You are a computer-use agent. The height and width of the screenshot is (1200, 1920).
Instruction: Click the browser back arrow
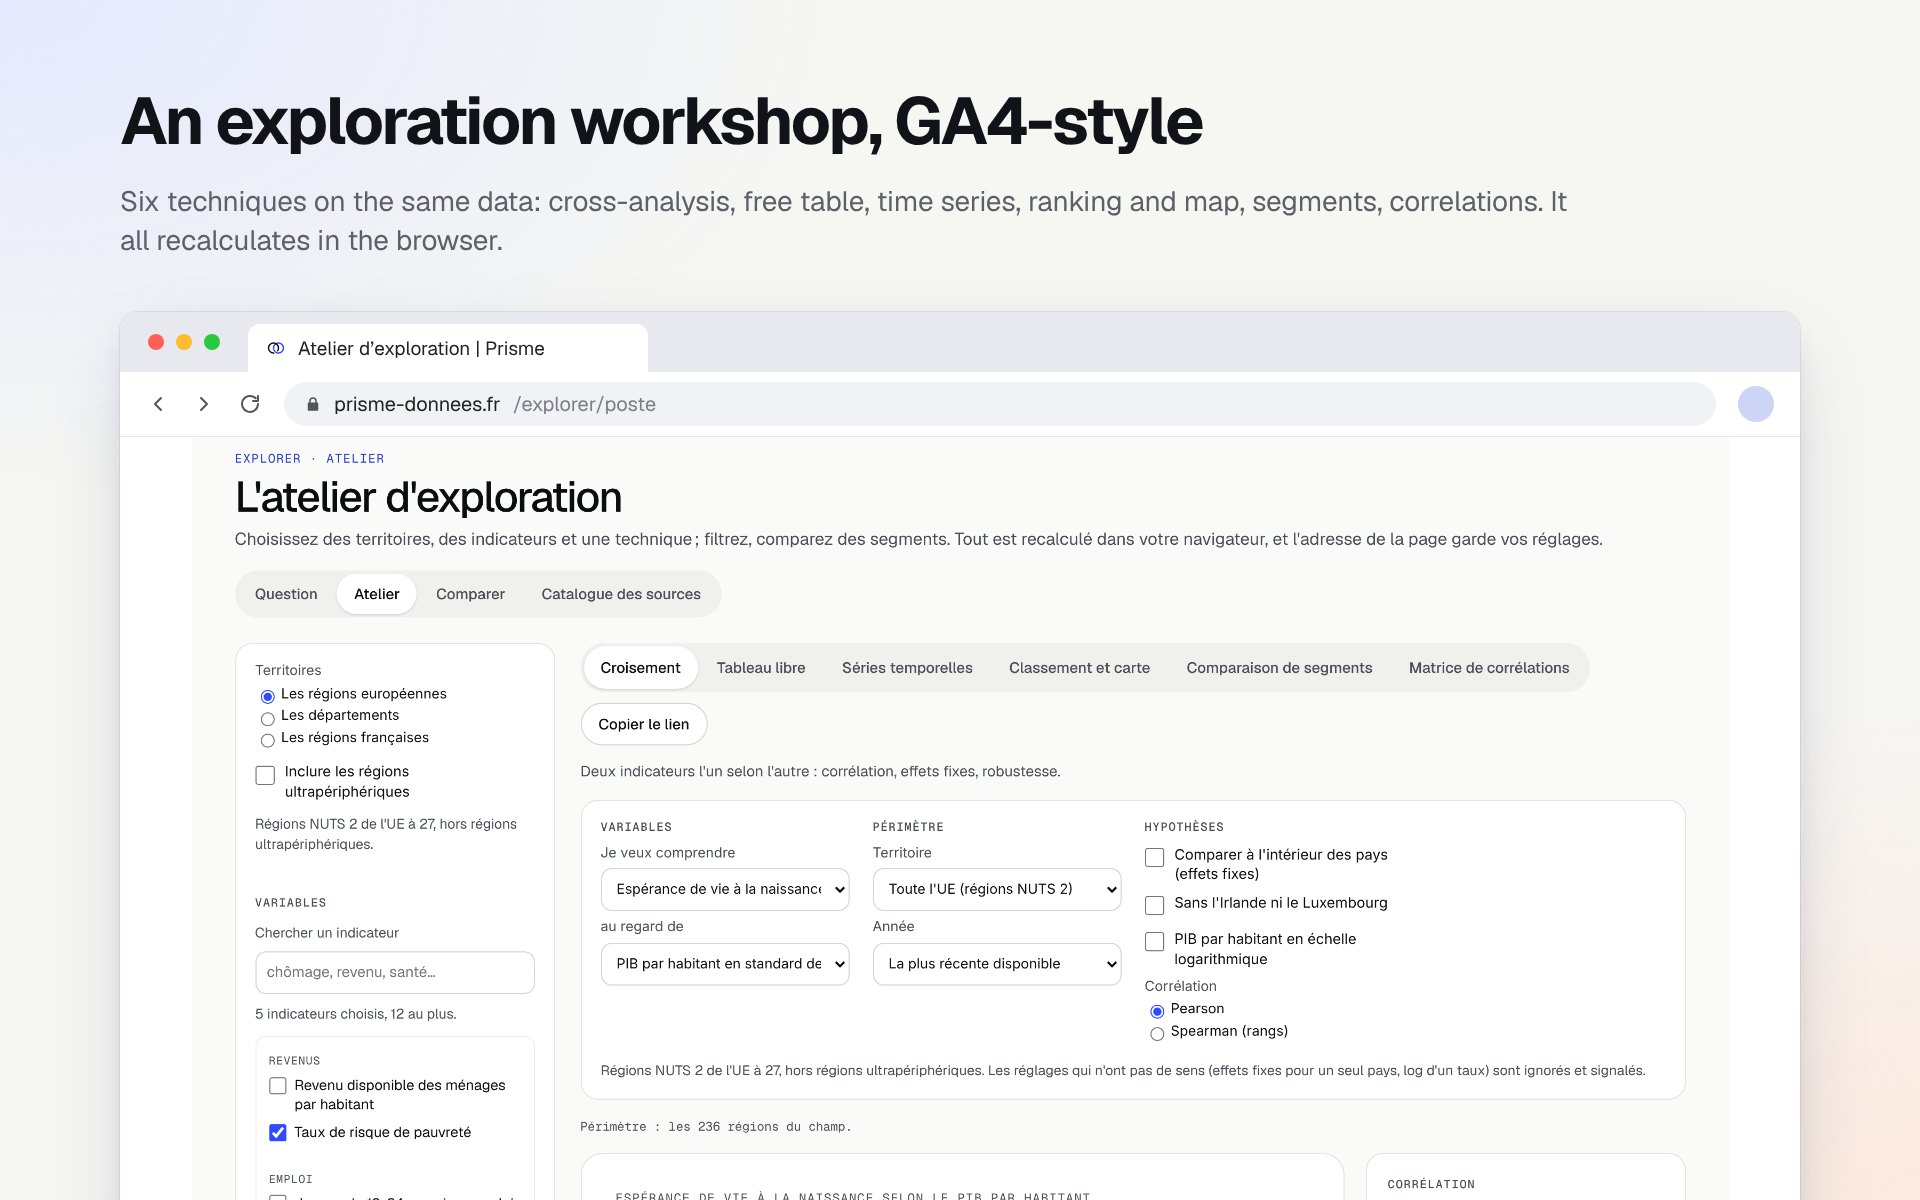(x=158, y=404)
